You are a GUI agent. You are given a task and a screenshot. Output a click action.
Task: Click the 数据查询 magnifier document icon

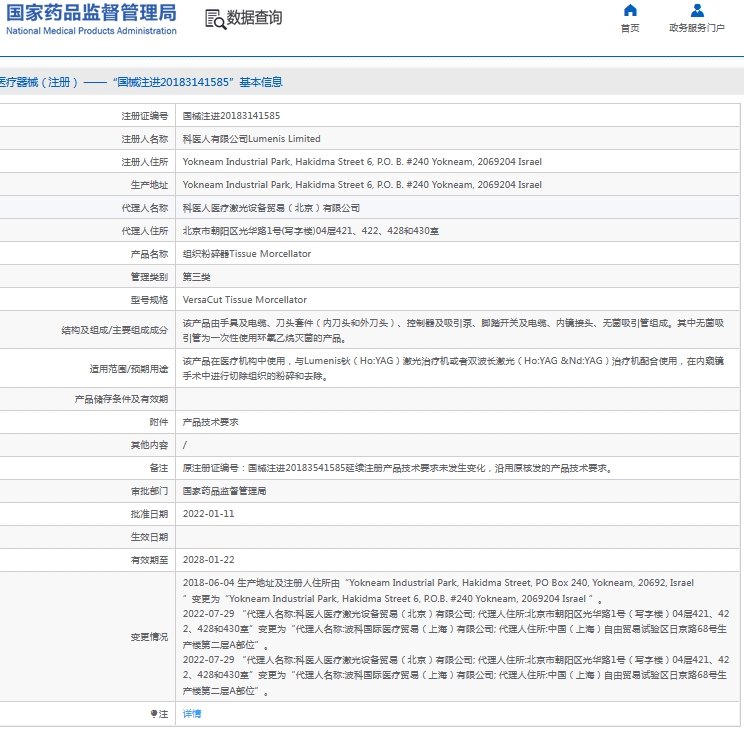click(x=215, y=19)
